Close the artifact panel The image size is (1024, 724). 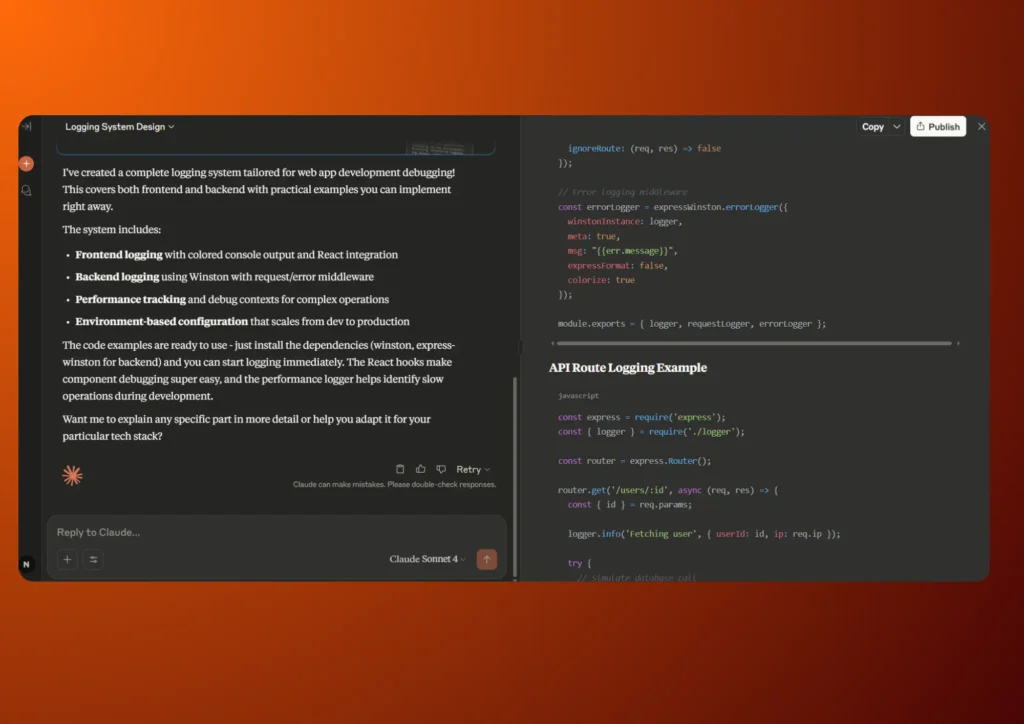coord(981,127)
